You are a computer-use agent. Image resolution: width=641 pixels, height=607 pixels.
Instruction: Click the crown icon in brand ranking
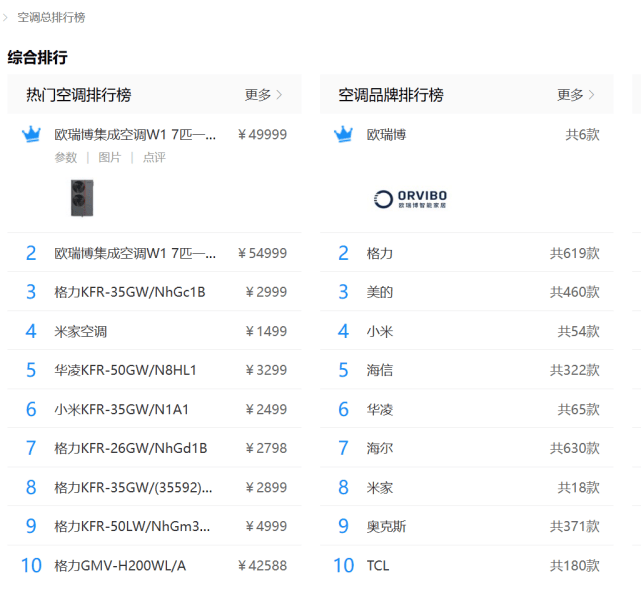(343, 135)
